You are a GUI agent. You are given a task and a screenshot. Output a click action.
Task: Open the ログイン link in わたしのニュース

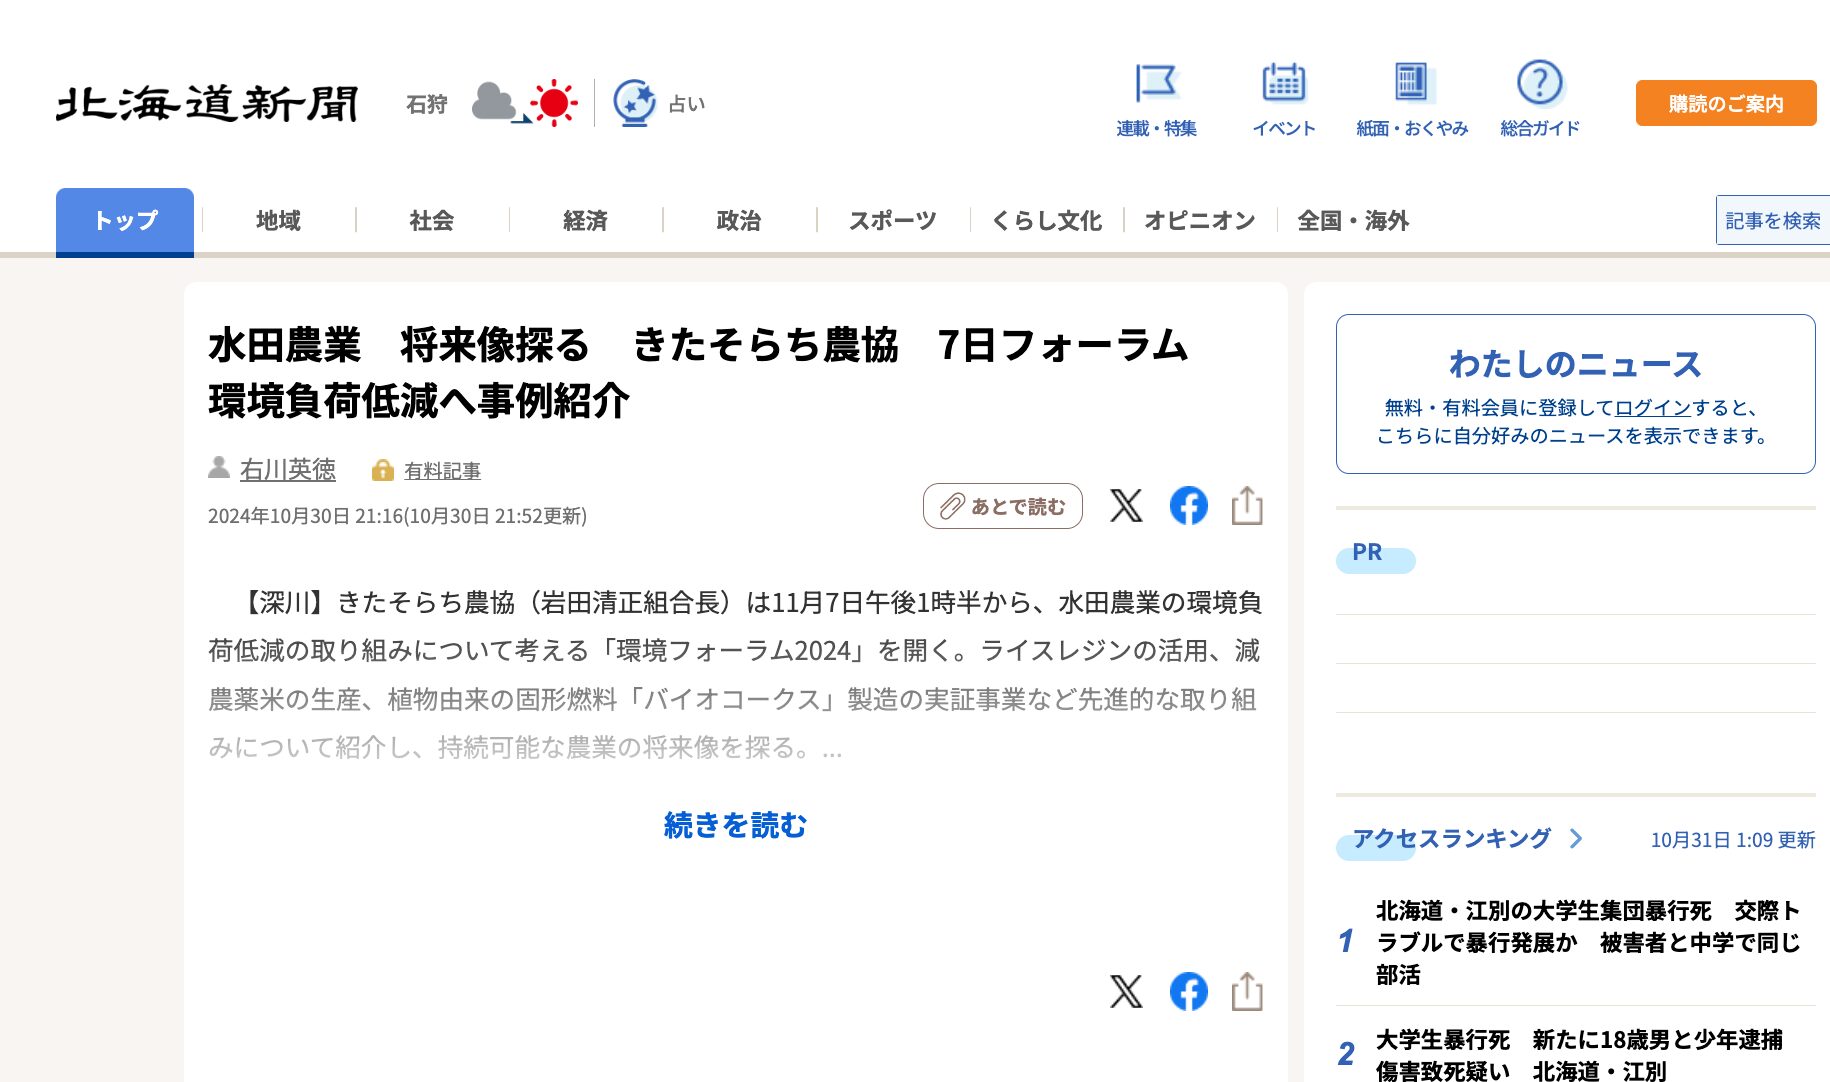pyautogui.click(x=1651, y=408)
